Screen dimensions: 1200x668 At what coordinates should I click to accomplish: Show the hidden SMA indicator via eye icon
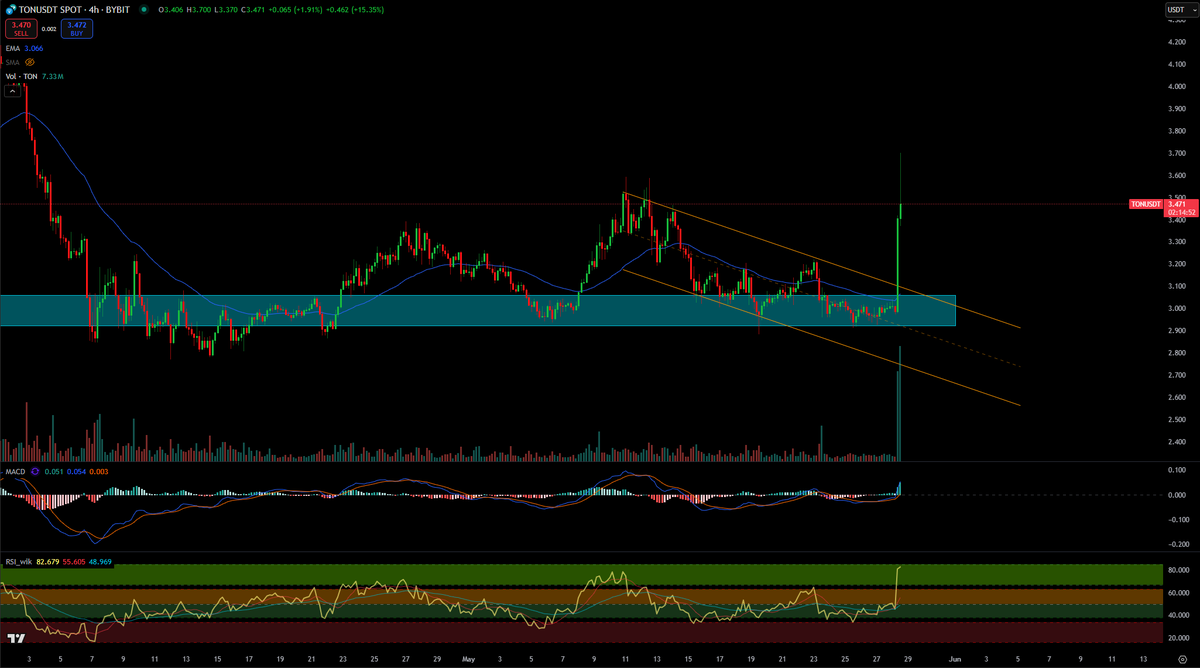coord(30,62)
